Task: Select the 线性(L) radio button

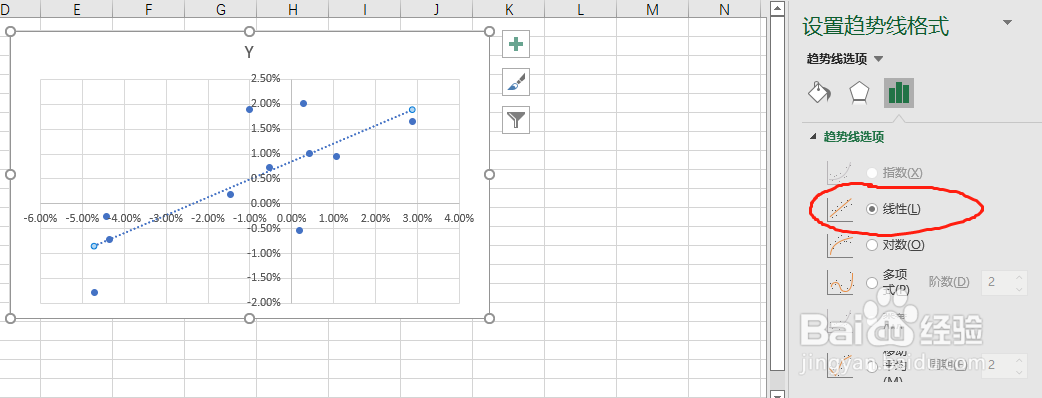Action: pyautogui.click(x=872, y=209)
